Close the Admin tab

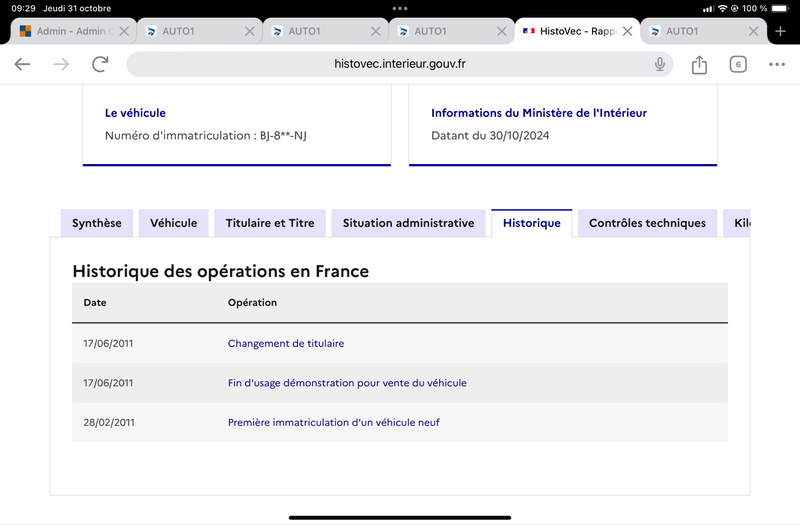pos(124,31)
